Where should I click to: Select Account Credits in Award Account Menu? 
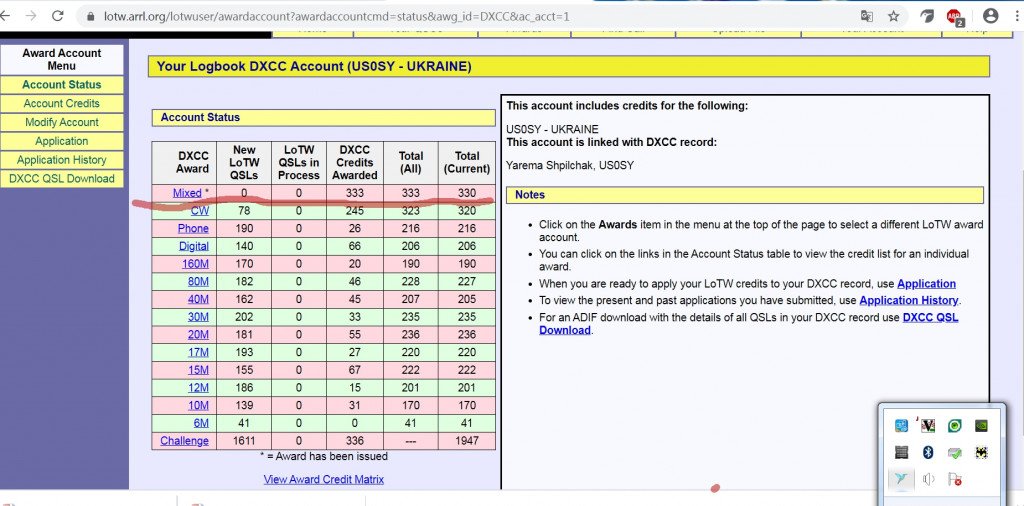62,103
